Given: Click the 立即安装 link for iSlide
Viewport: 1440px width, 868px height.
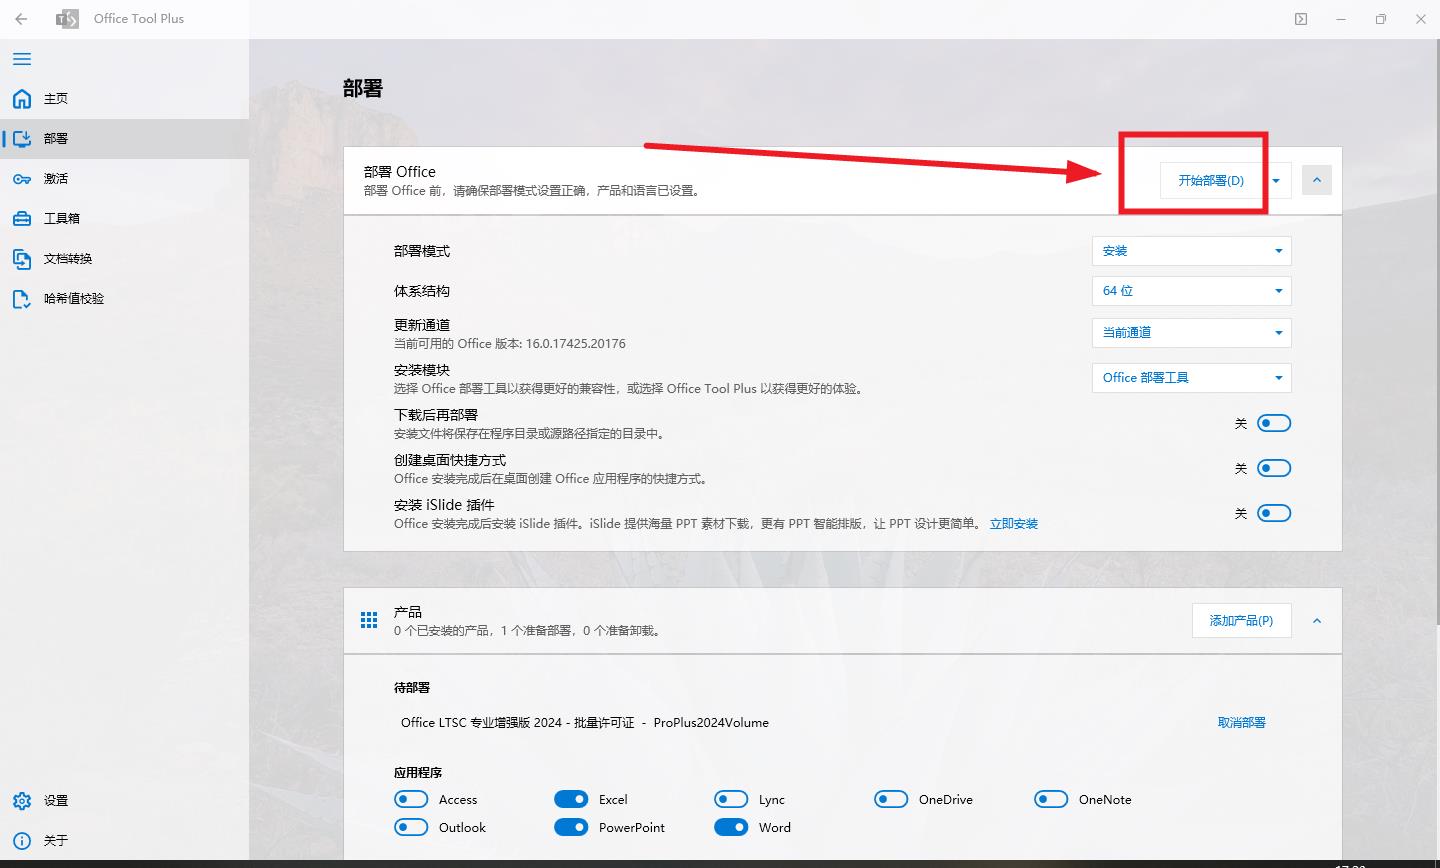Looking at the screenshot, I should pos(1014,523).
